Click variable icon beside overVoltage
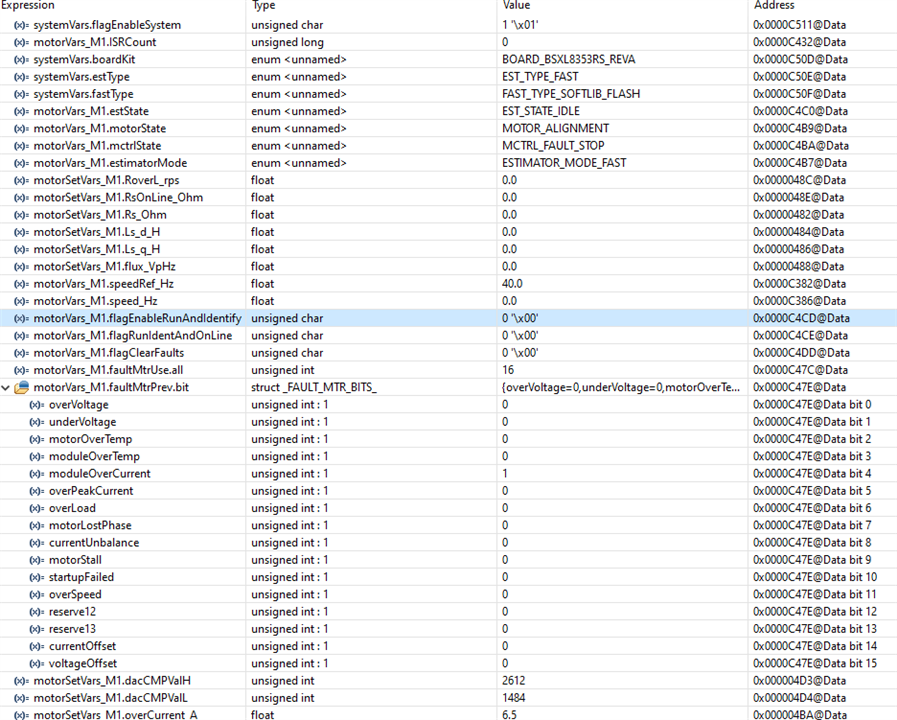 37,405
